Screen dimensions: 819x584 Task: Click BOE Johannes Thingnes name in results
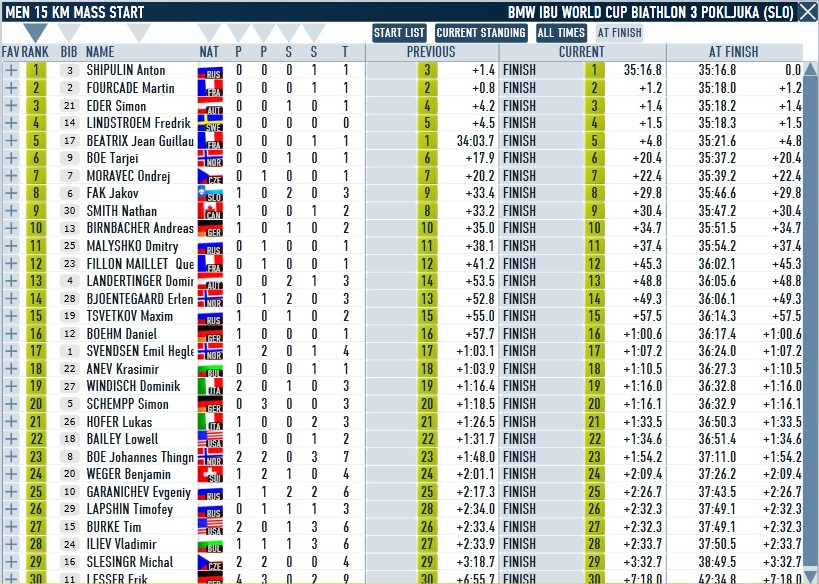pyautogui.click(x=140, y=457)
